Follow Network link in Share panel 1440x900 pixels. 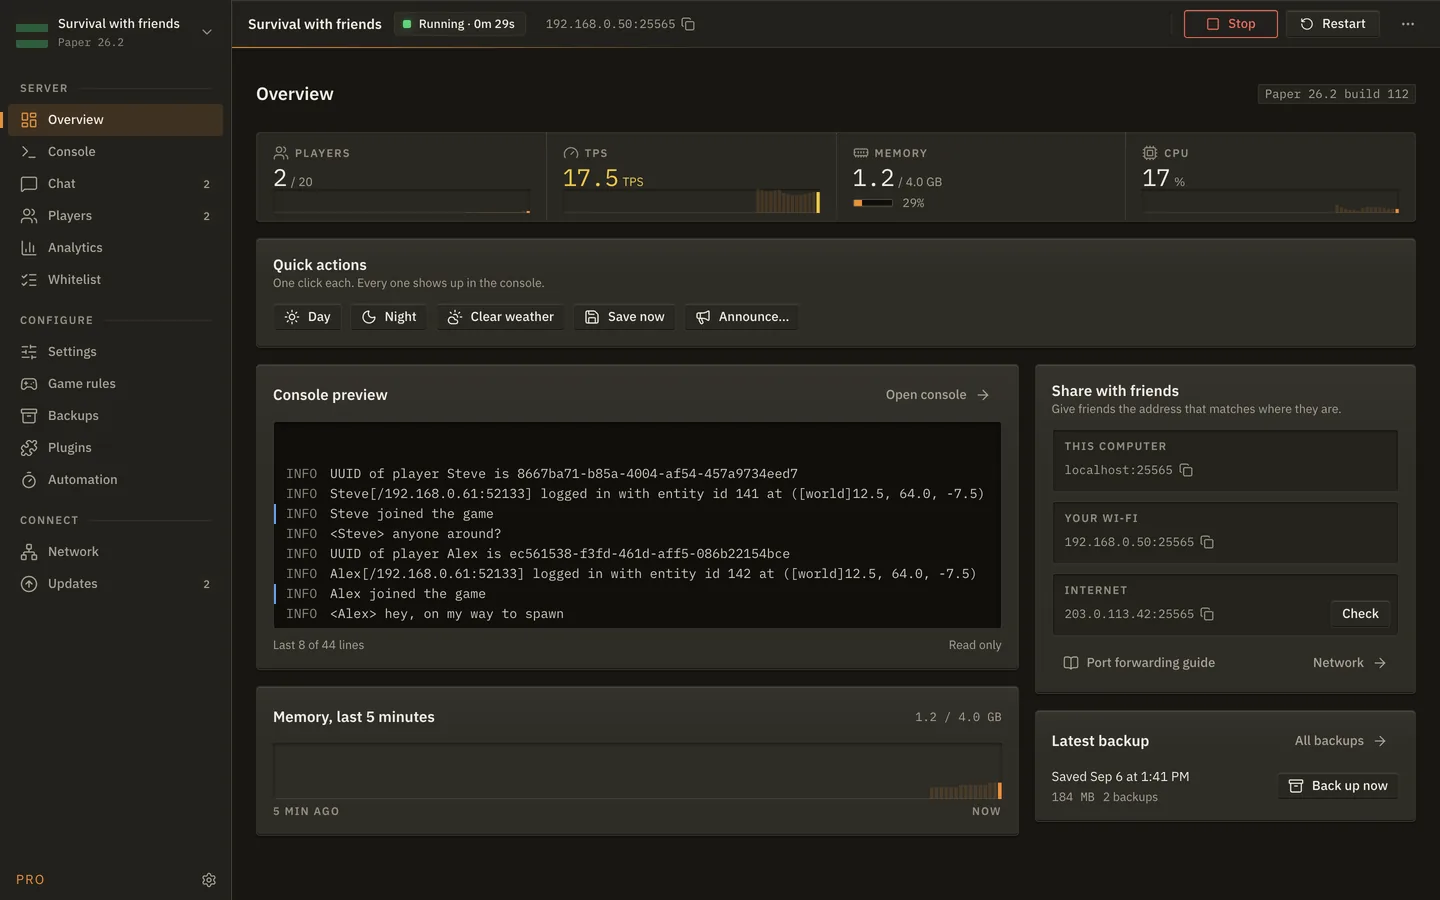tap(1349, 663)
